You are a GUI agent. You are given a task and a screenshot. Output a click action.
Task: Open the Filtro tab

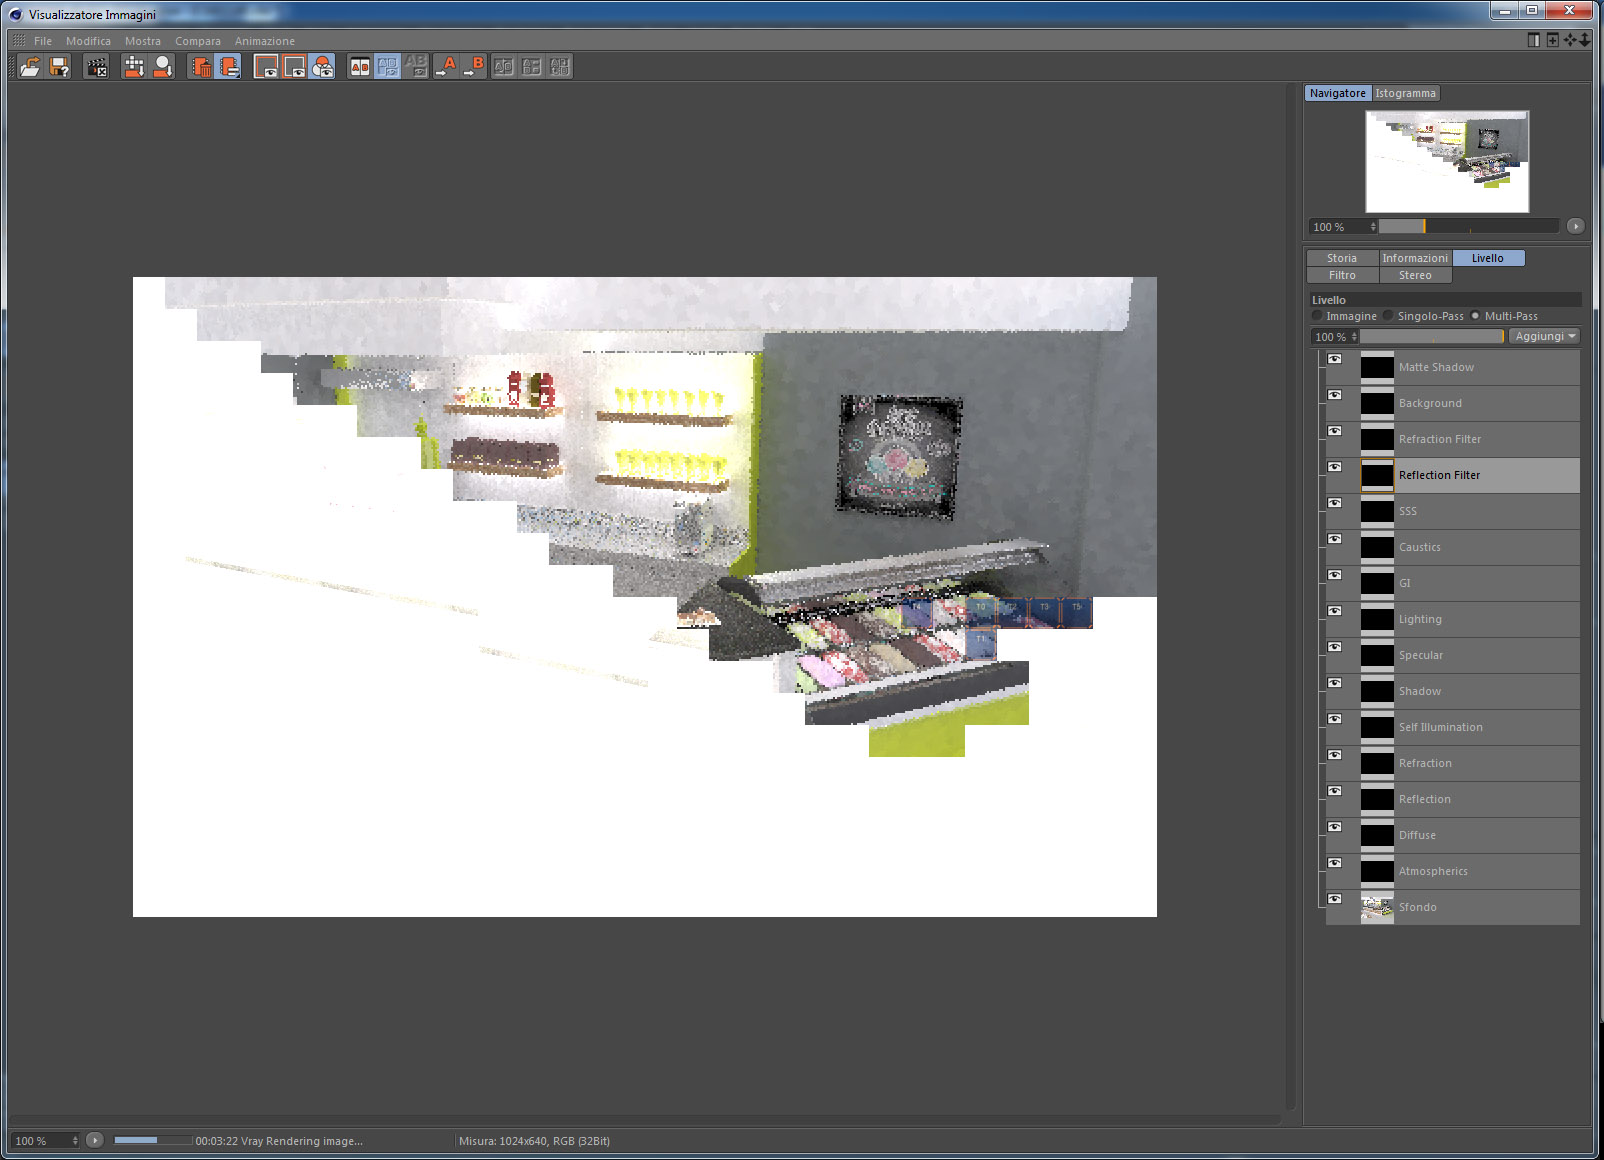(x=1342, y=275)
